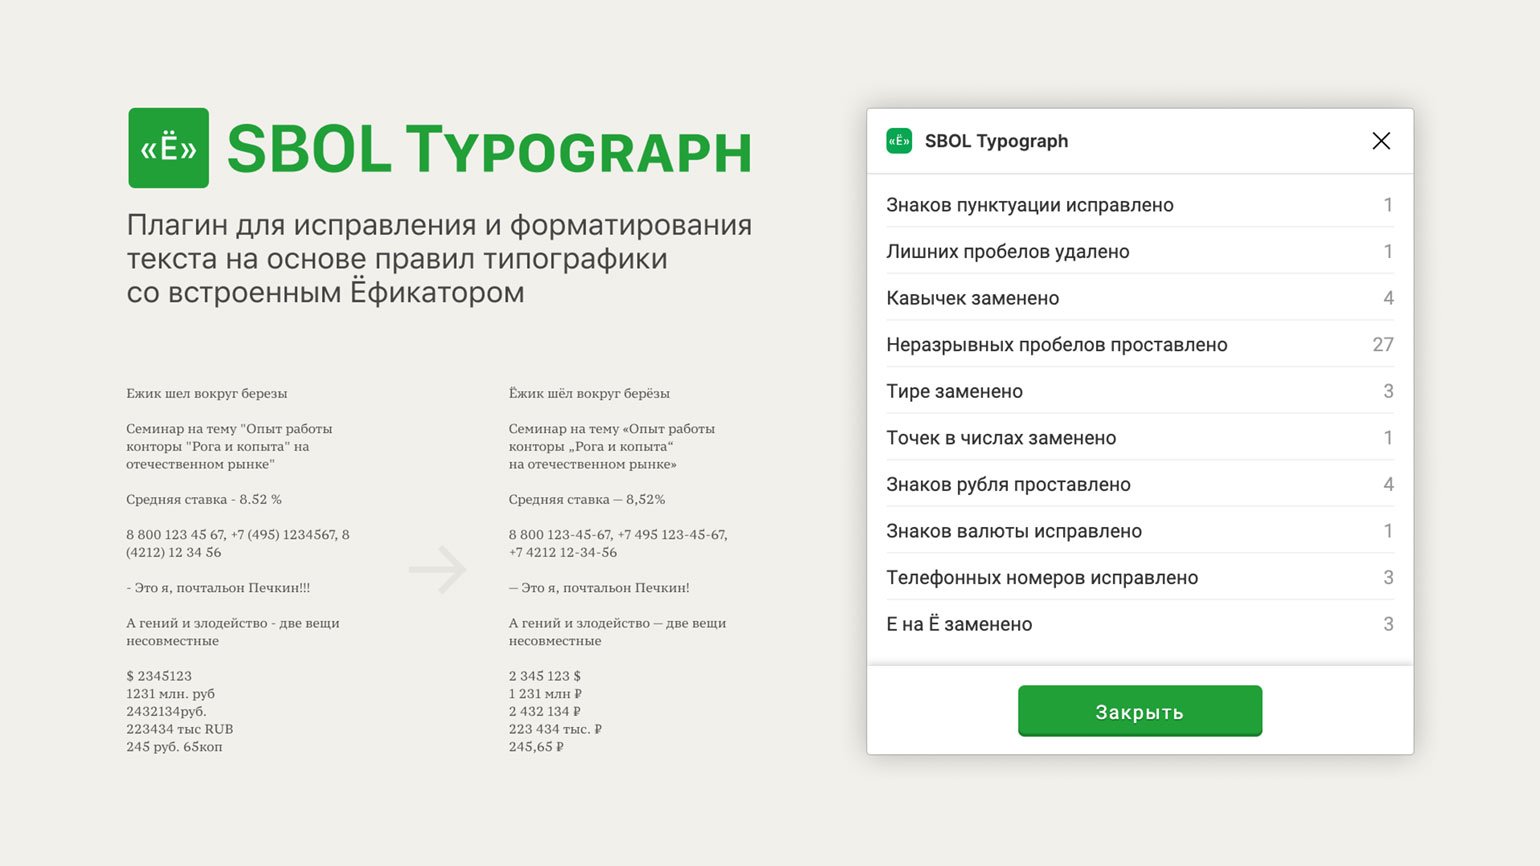
Task: Click the plugin description paragraph 'Плагин для исправления'
Action: point(439,258)
